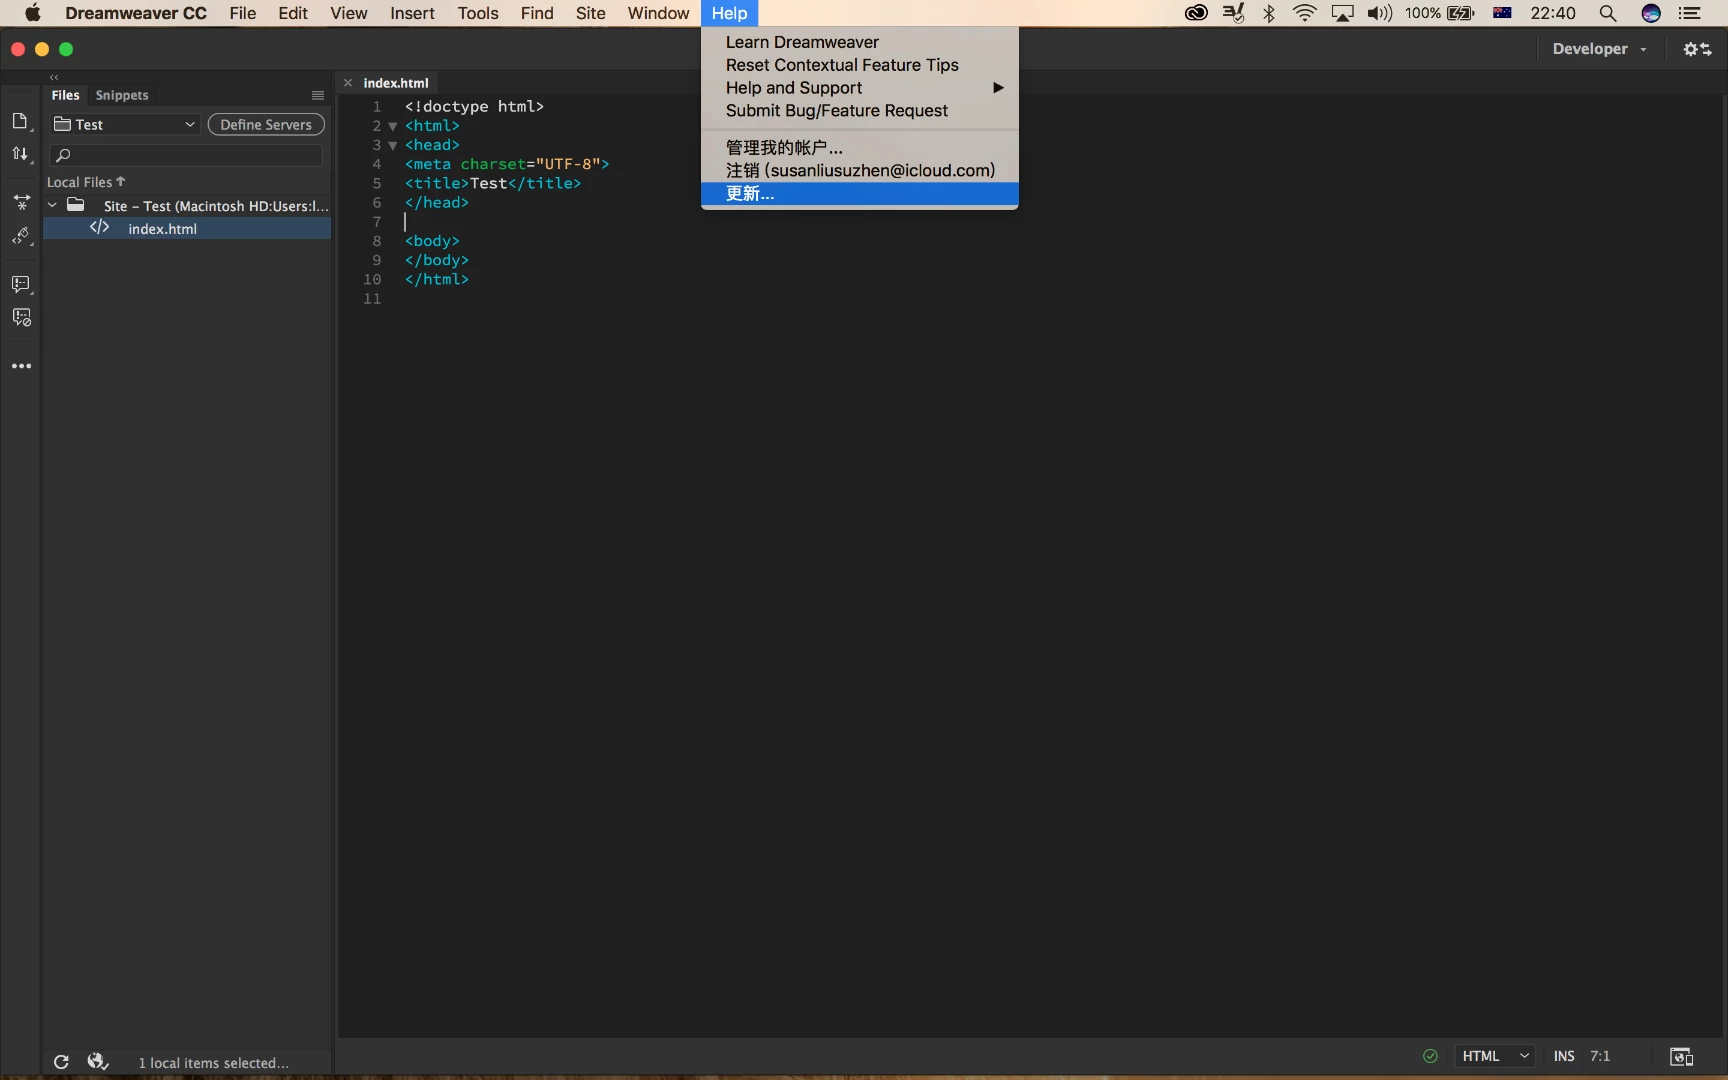Switch to the Files tab
This screenshot has height=1080, width=1728.
pos(65,95)
